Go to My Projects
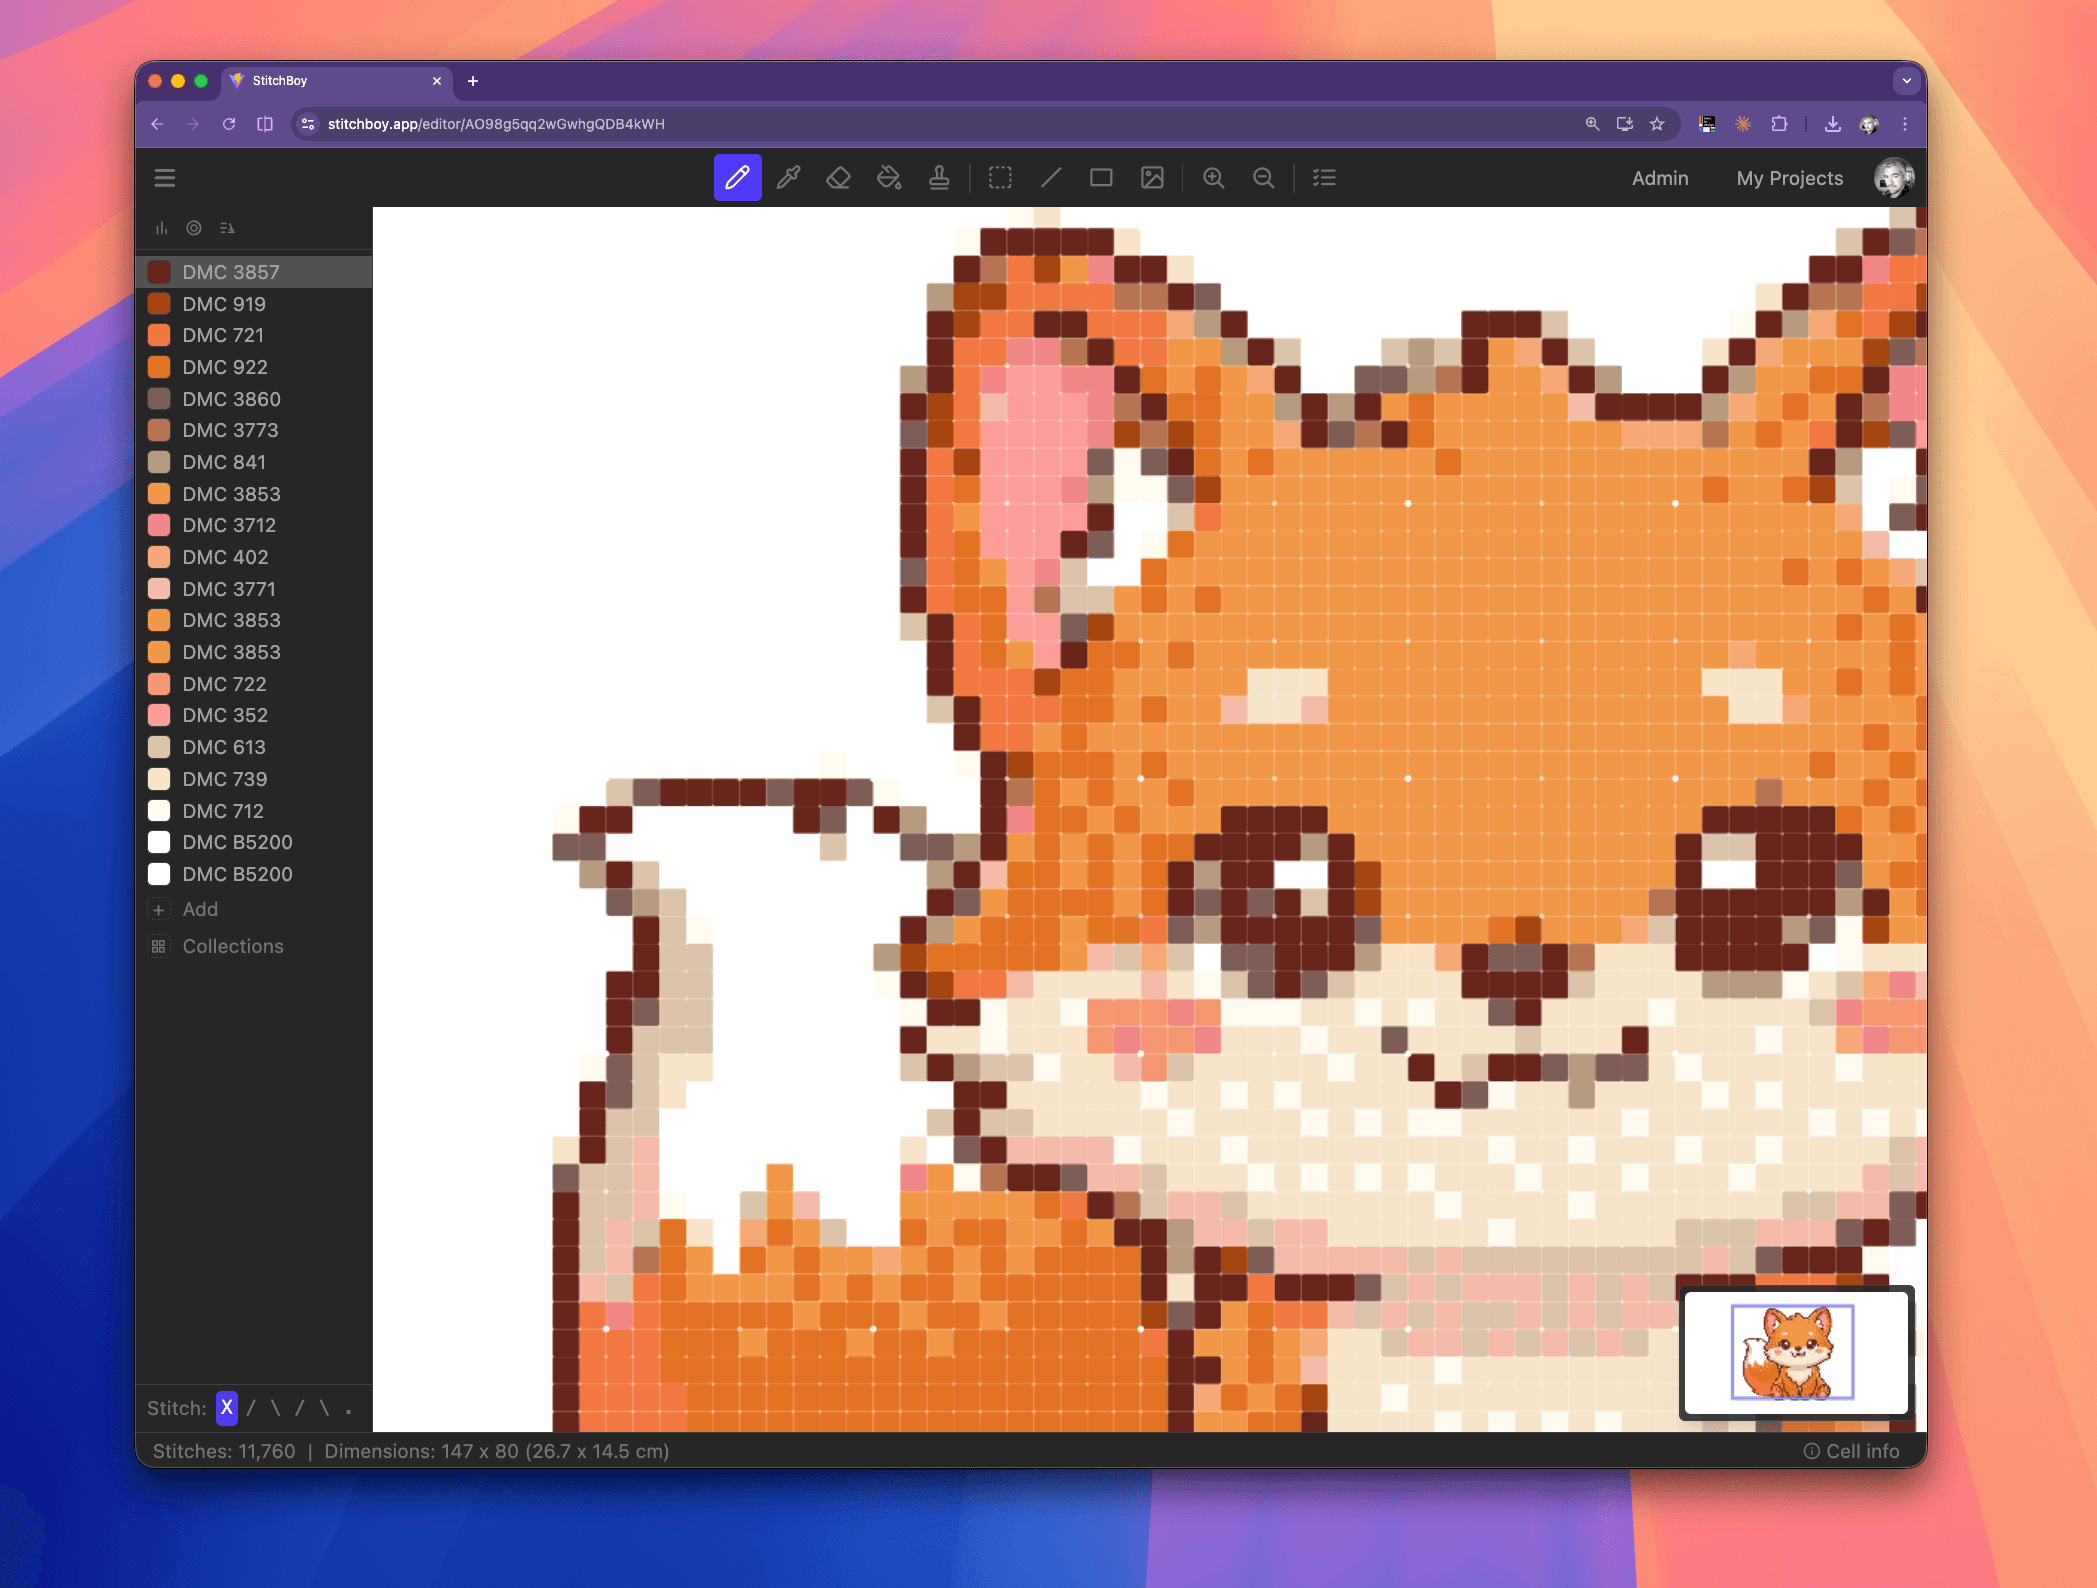This screenshot has height=1588, width=2097. click(x=1789, y=178)
